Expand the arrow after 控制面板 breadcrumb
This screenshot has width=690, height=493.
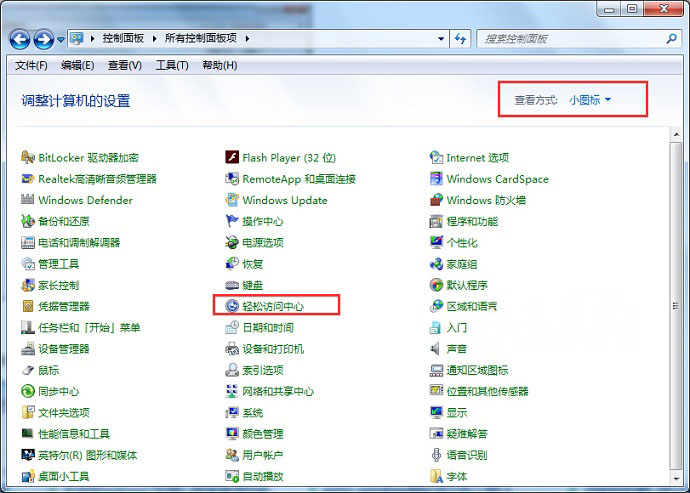point(154,39)
